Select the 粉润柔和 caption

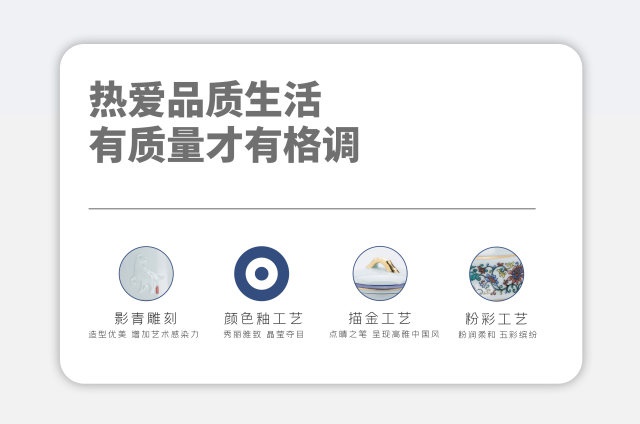(477, 334)
